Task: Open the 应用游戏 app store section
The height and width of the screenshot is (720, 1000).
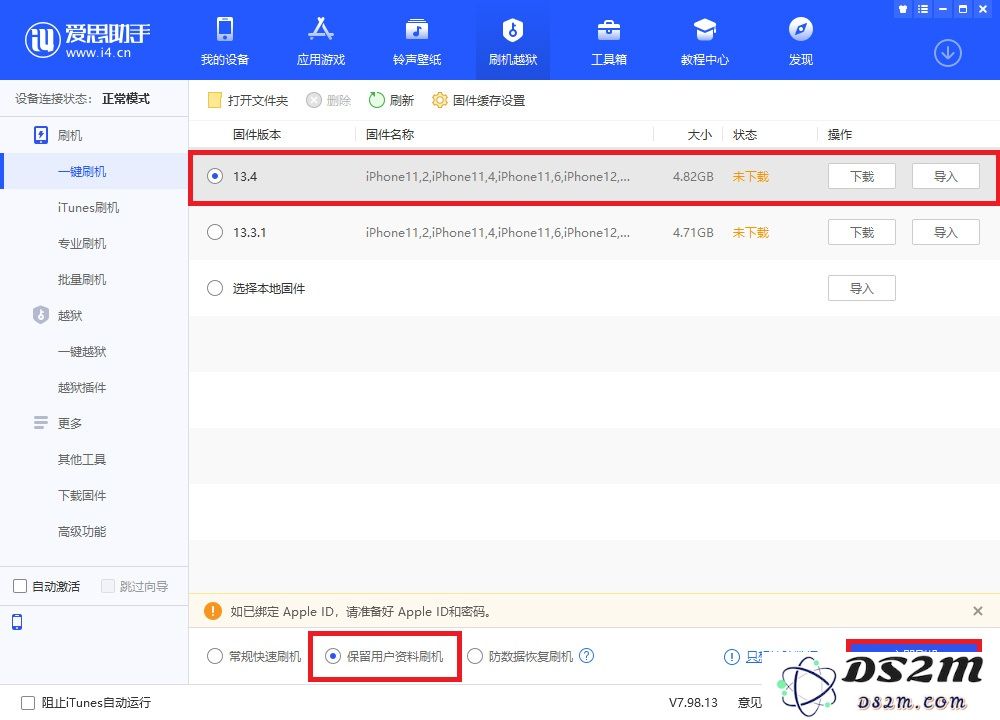Action: point(321,41)
